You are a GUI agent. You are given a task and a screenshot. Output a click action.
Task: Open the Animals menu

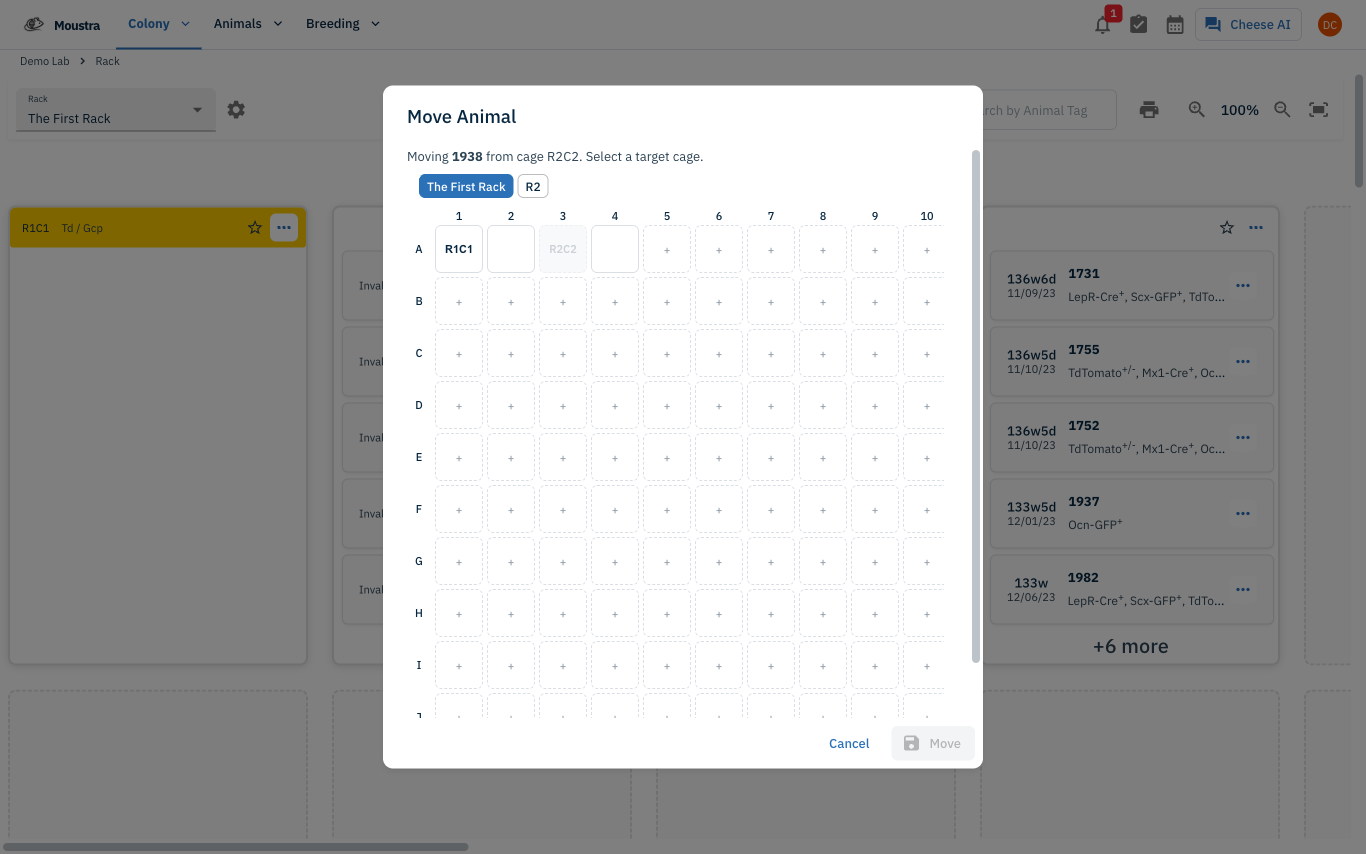(x=248, y=24)
